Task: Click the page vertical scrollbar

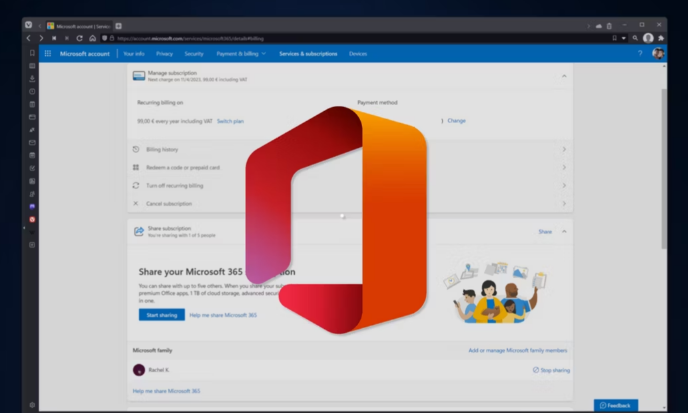Action: click(x=664, y=169)
